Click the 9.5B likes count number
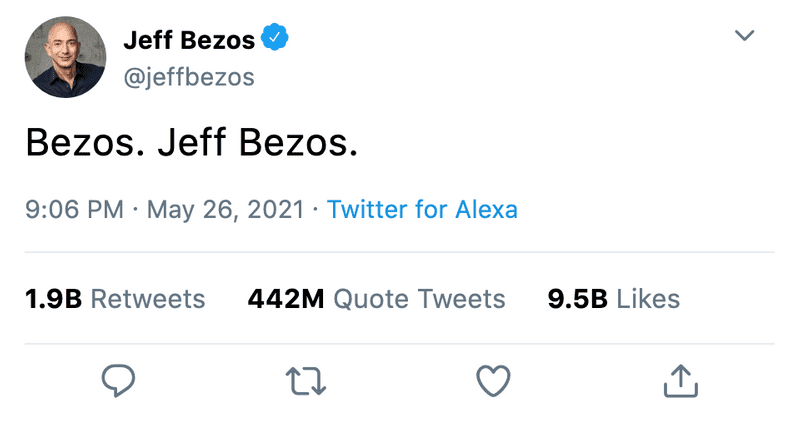 coord(578,299)
